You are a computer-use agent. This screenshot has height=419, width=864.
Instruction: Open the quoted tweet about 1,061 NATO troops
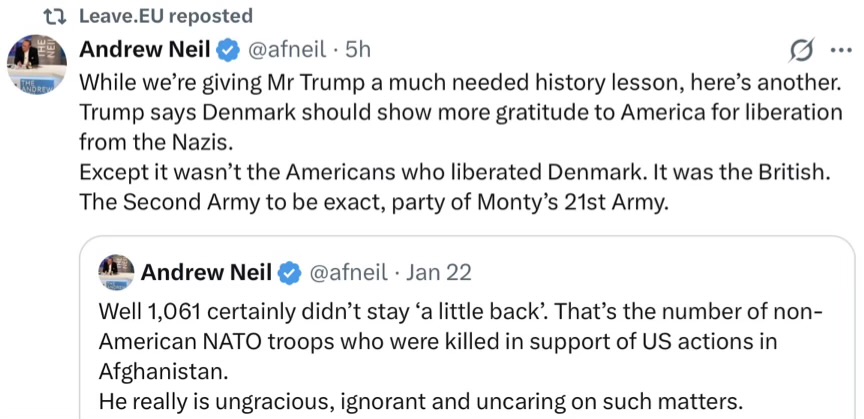[x=461, y=342]
